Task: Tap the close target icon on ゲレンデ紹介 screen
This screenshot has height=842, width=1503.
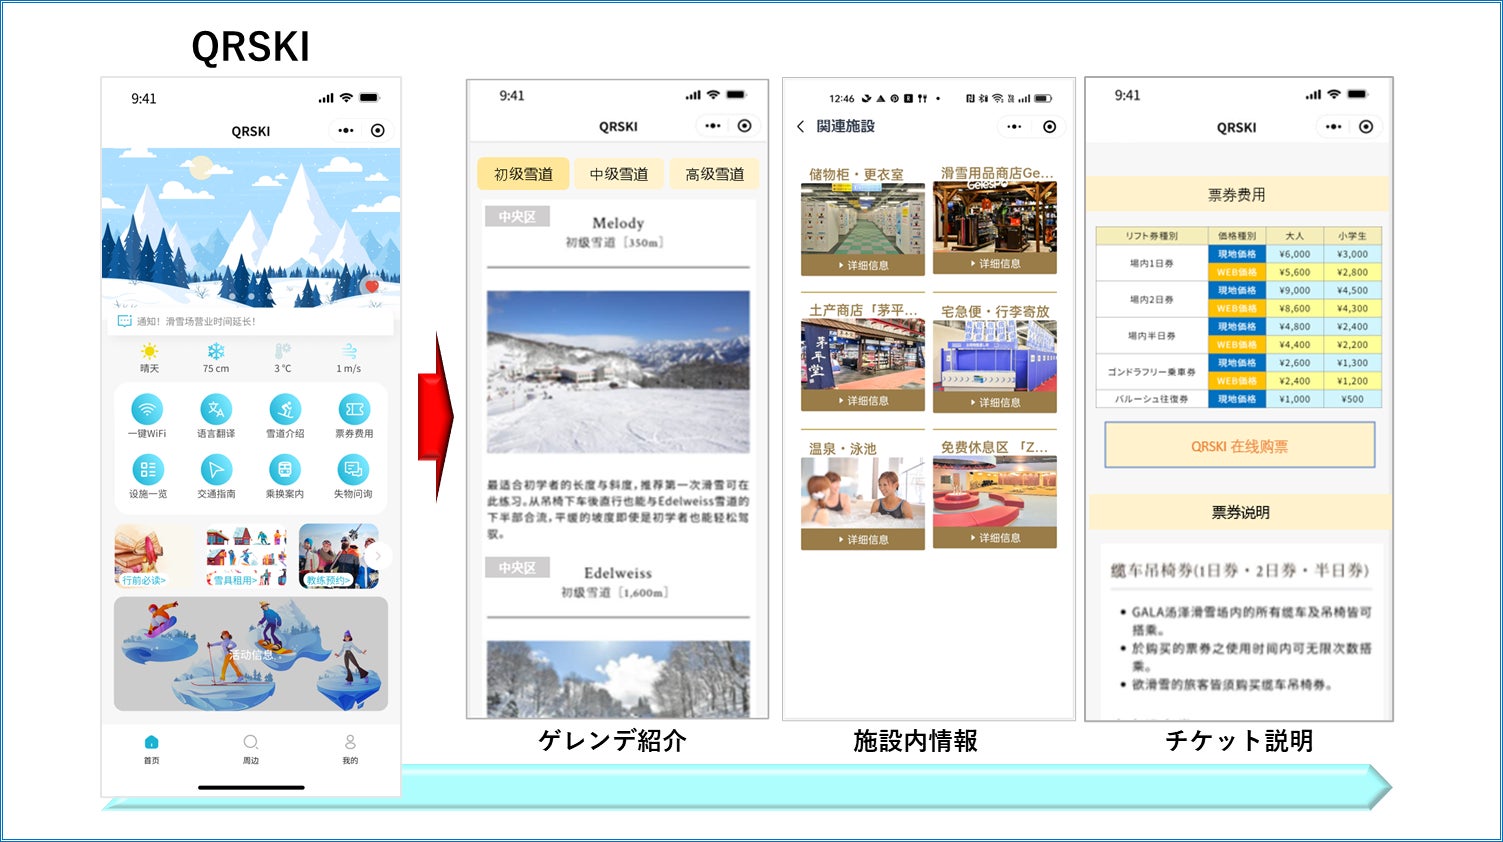Action: 744,126
